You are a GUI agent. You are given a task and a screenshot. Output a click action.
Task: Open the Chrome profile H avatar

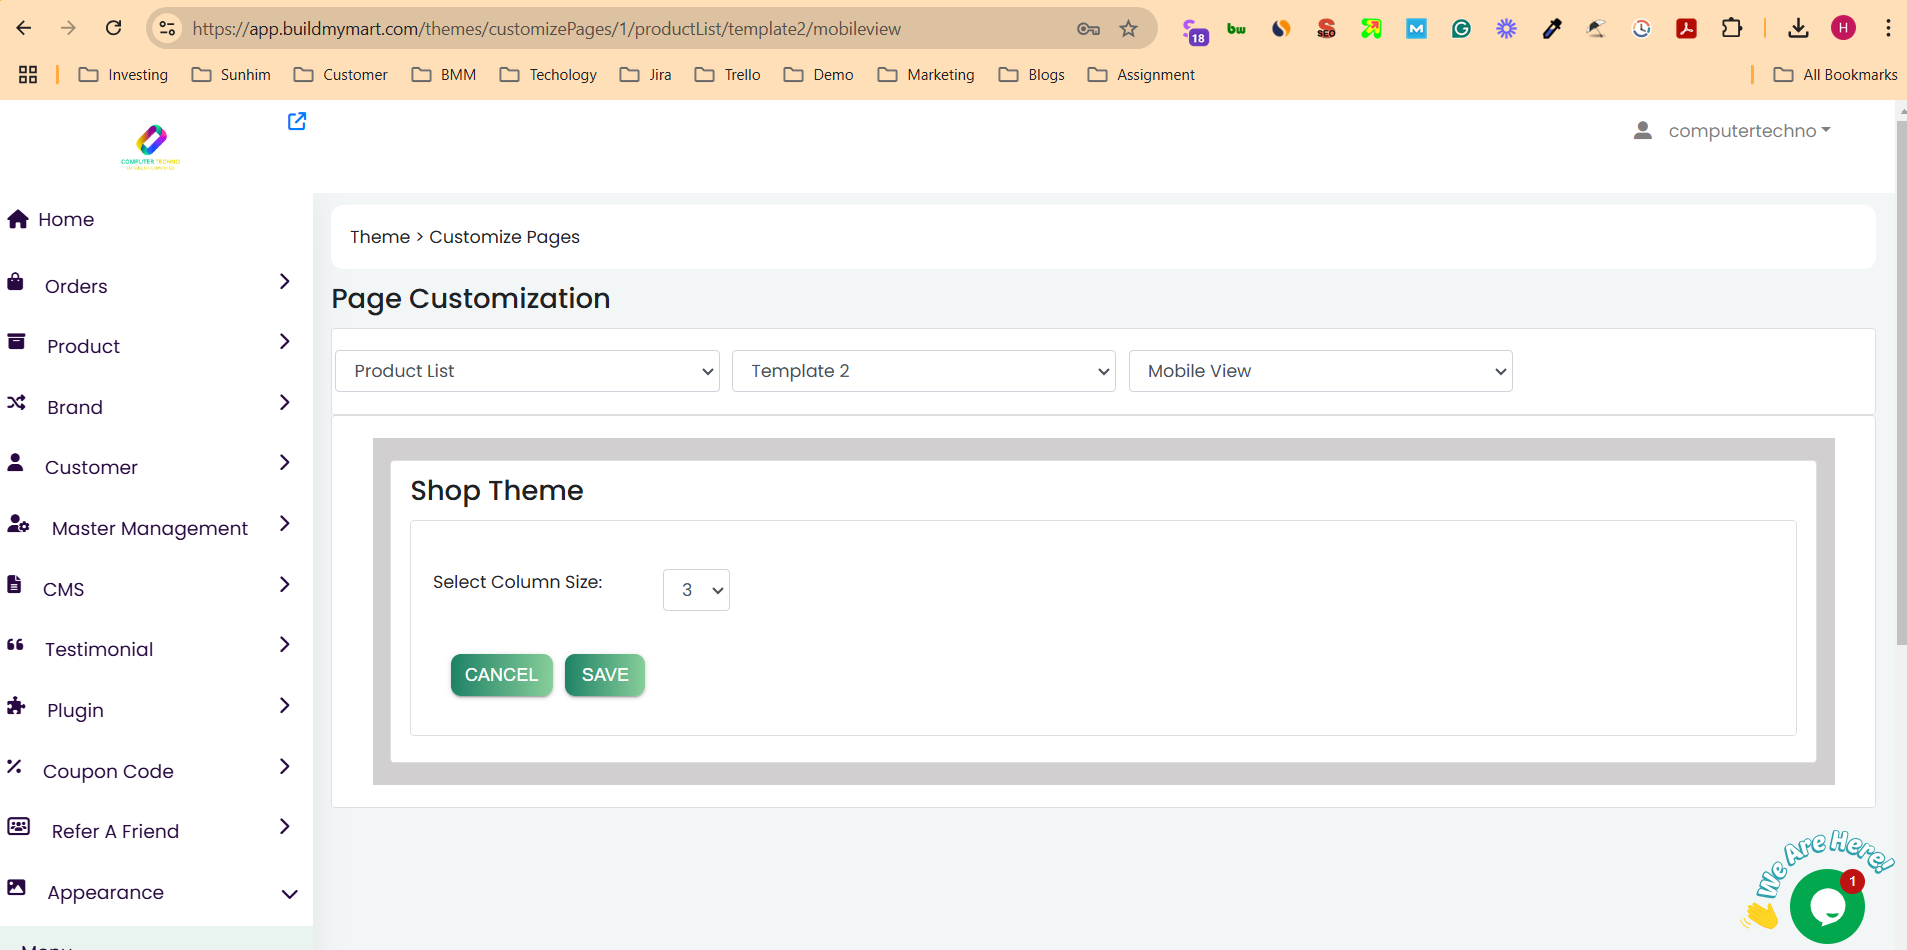1844,28
